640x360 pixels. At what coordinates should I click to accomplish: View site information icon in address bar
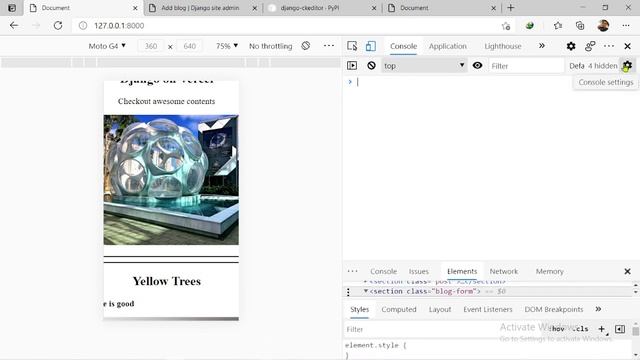click(83, 26)
